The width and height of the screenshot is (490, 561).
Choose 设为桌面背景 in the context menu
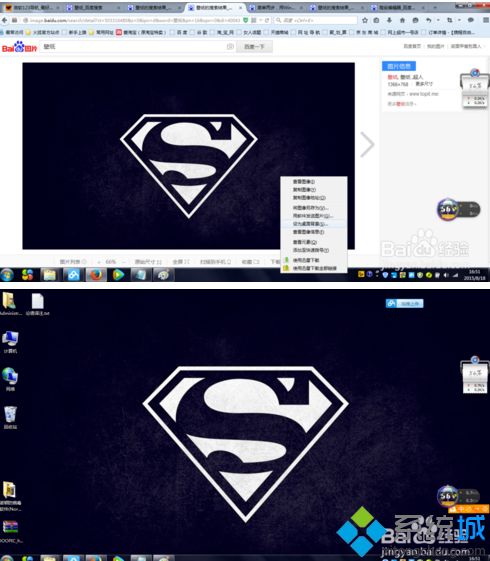coord(310,224)
